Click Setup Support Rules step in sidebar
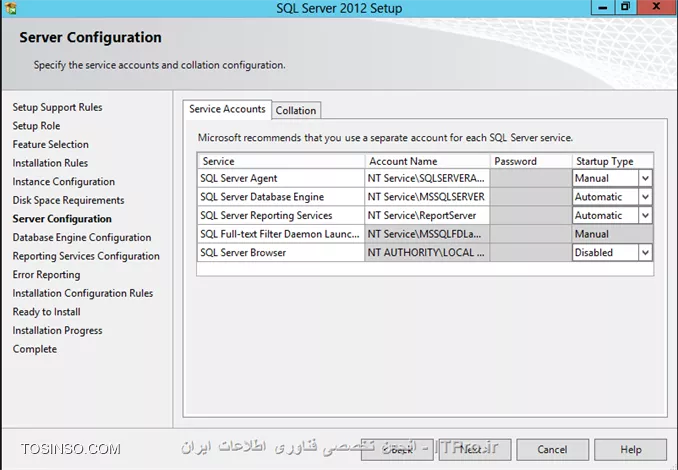Image resolution: width=678 pixels, height=470 pixels. click(57, 107)
